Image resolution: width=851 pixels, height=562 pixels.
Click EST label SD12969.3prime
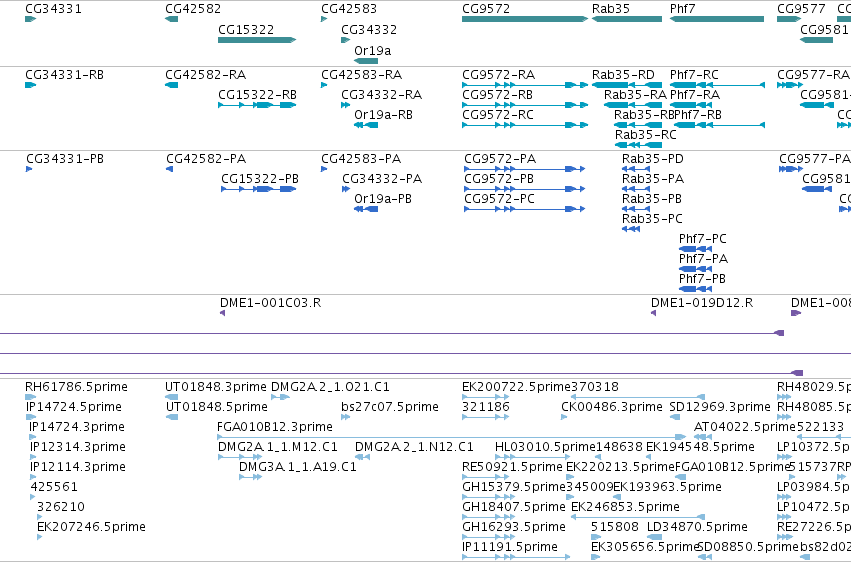[x=720, y=407]
